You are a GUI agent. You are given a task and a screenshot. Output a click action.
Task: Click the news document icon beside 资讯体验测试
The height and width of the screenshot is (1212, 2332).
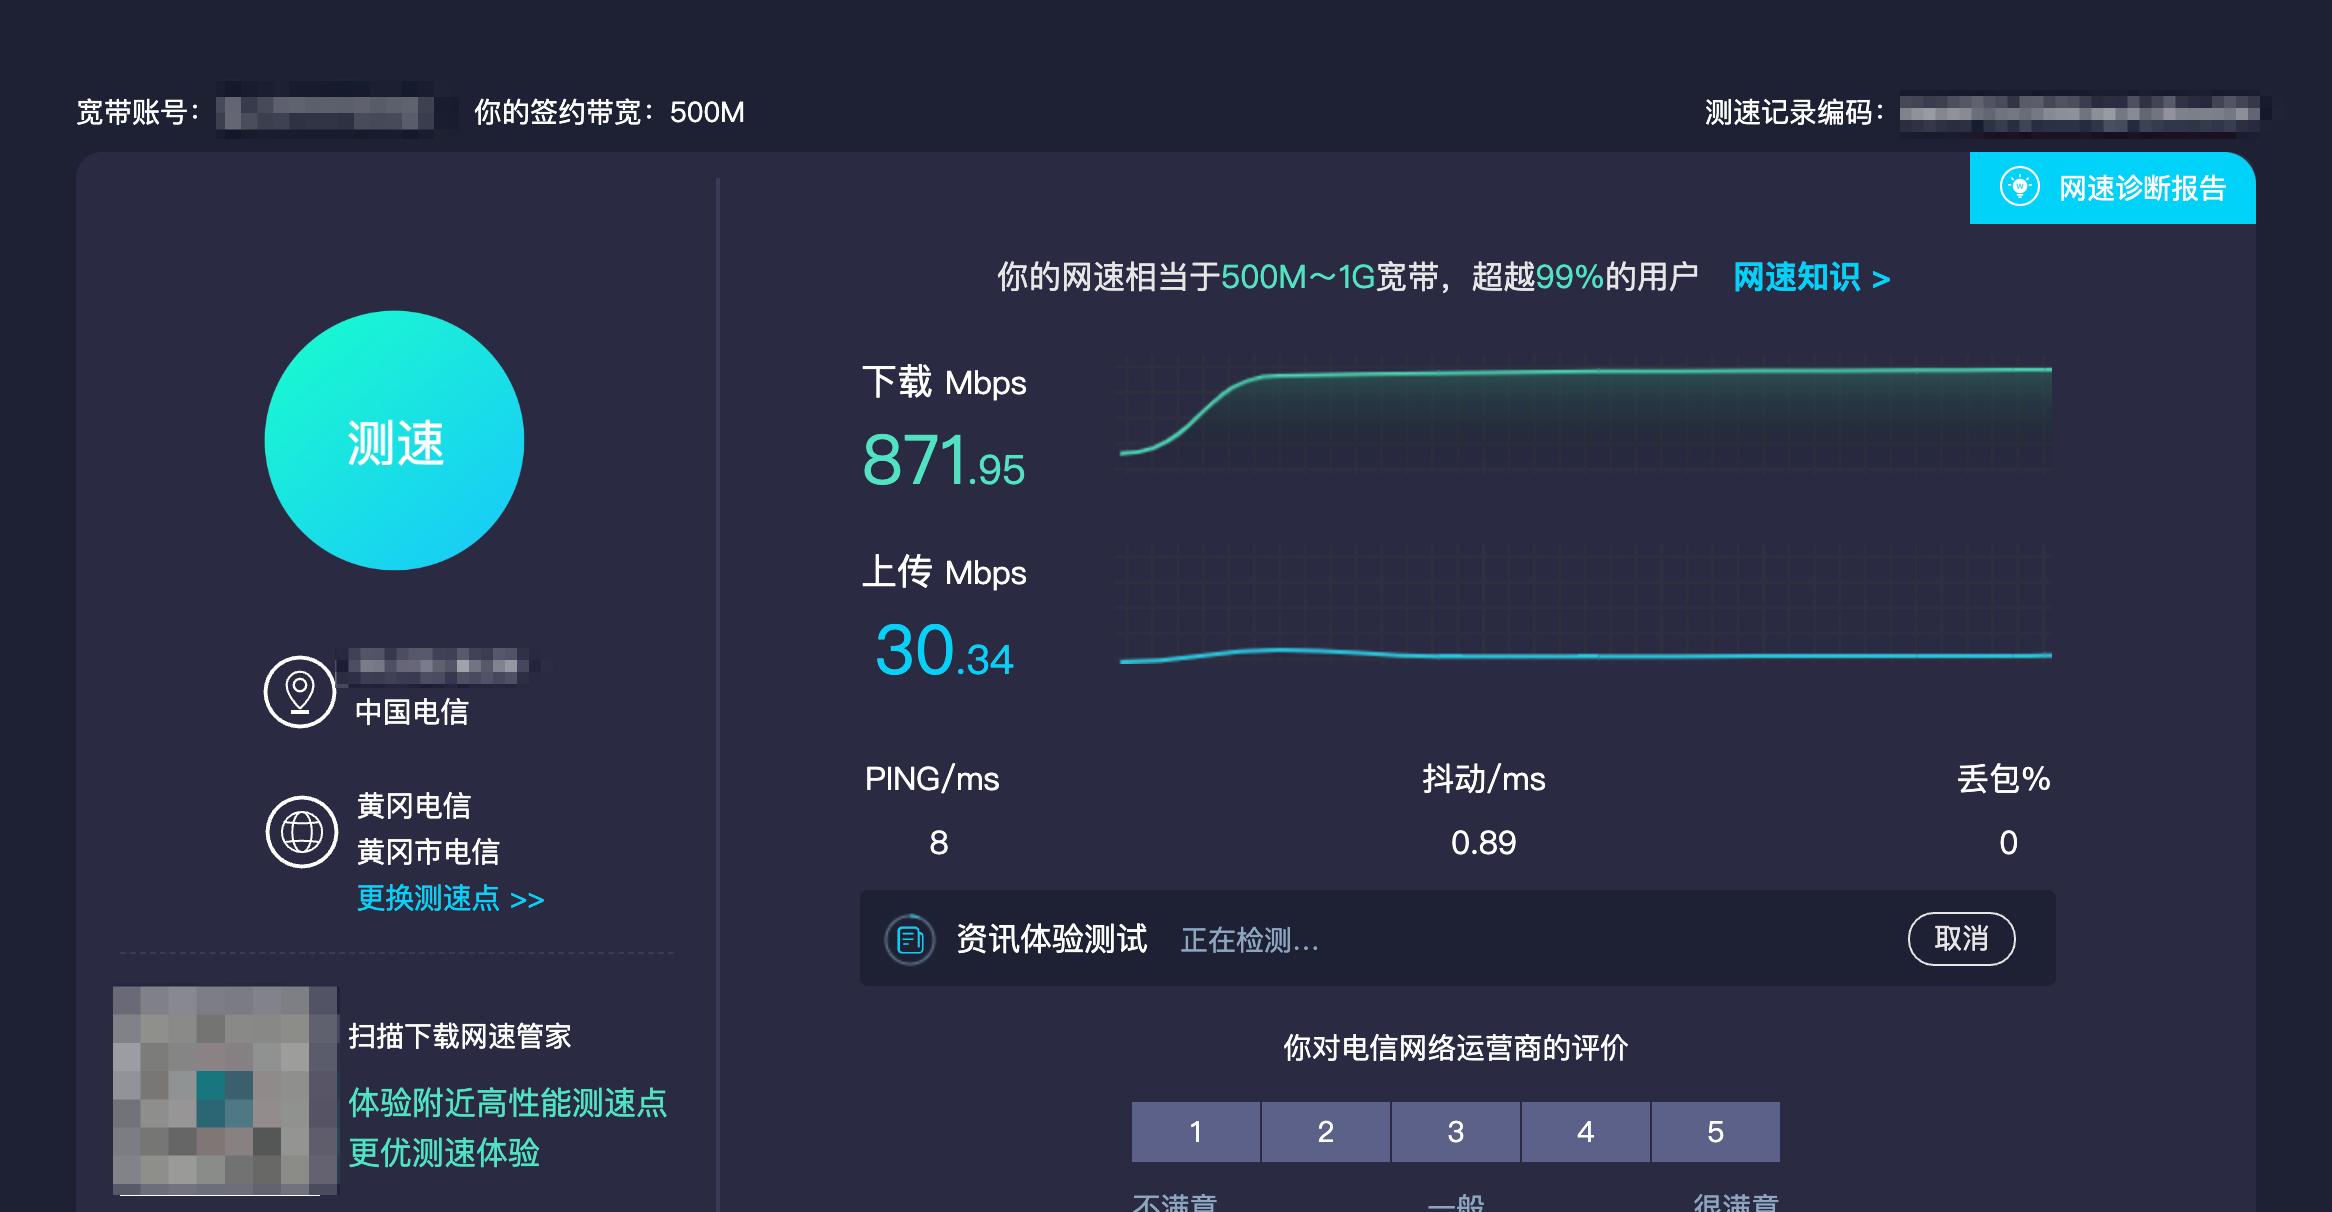910,939
